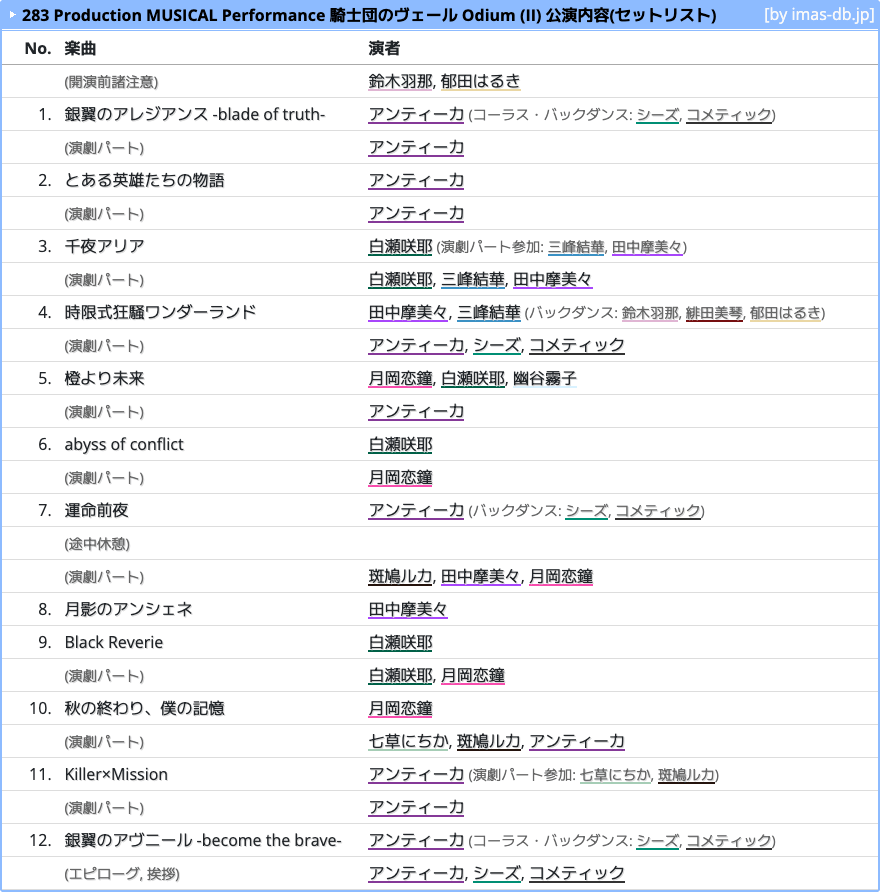The width and height of the screenshot is (880, 892).
Task: Open 幽谷霧子 link in the 橙より未来 row
Action: (x=545, y=378)
